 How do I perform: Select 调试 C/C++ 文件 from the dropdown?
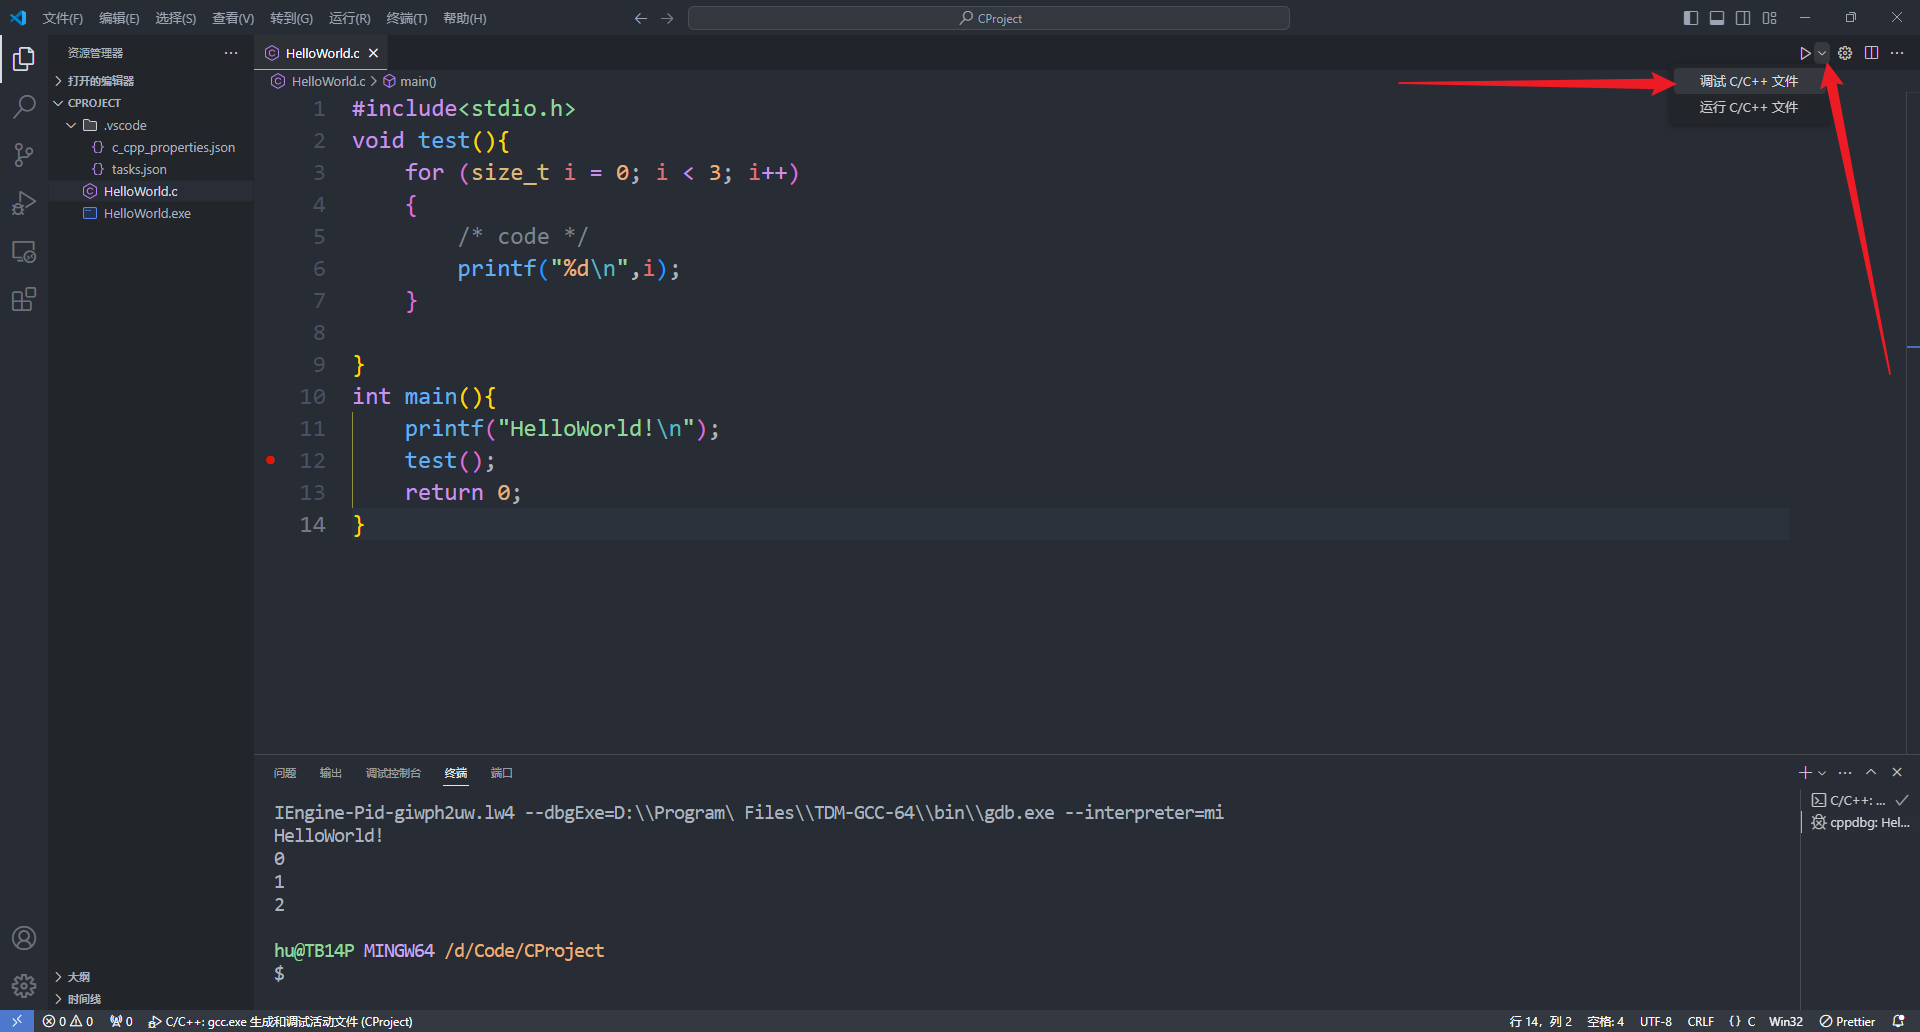coord(1748,81)
